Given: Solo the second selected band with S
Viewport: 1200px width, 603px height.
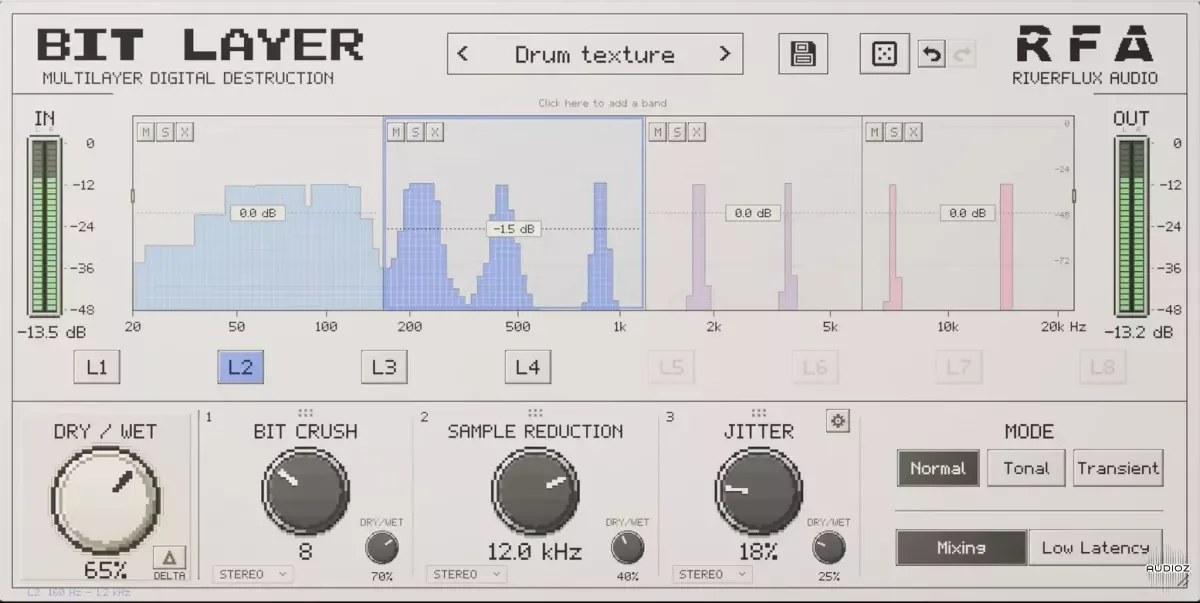Looking at the screenshot, I should [415, 132].
